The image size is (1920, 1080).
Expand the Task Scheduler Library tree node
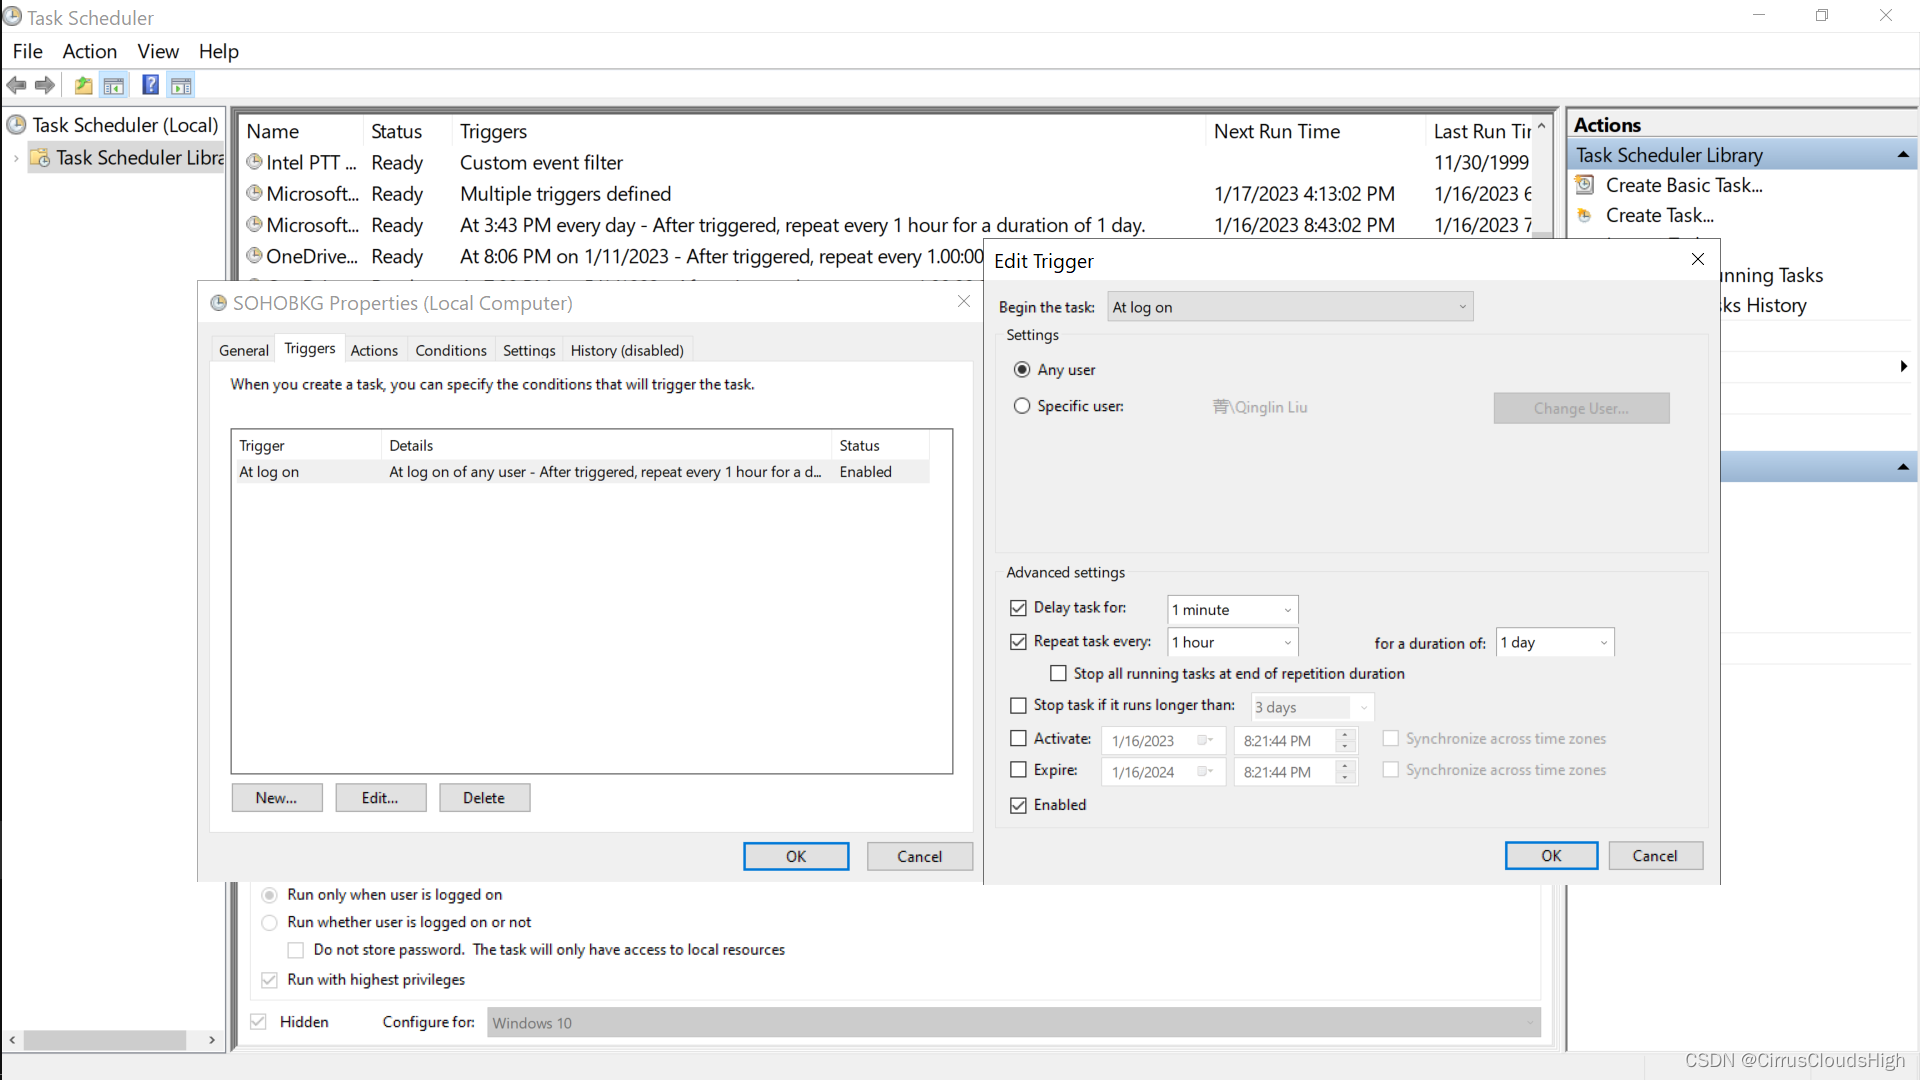[x=16, y=158]
